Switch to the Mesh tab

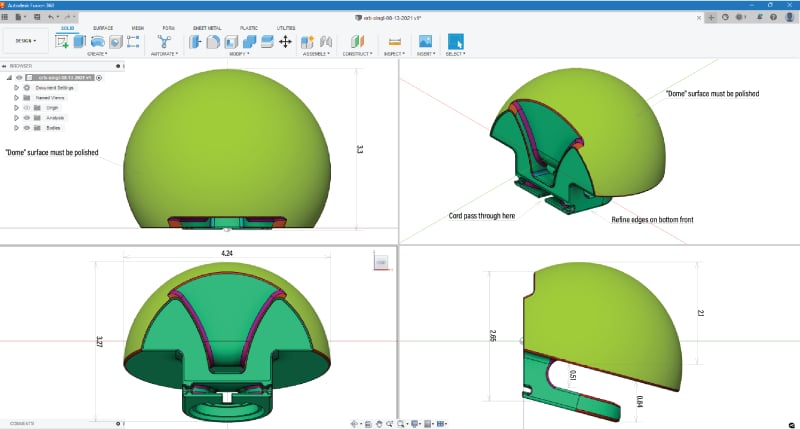click(x=138, y=28)
